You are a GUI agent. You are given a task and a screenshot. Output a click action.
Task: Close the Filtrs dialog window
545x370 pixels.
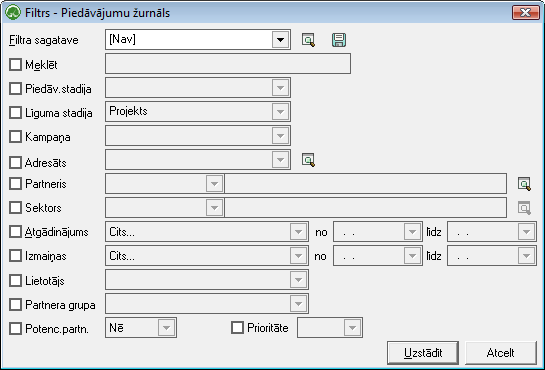526,13
